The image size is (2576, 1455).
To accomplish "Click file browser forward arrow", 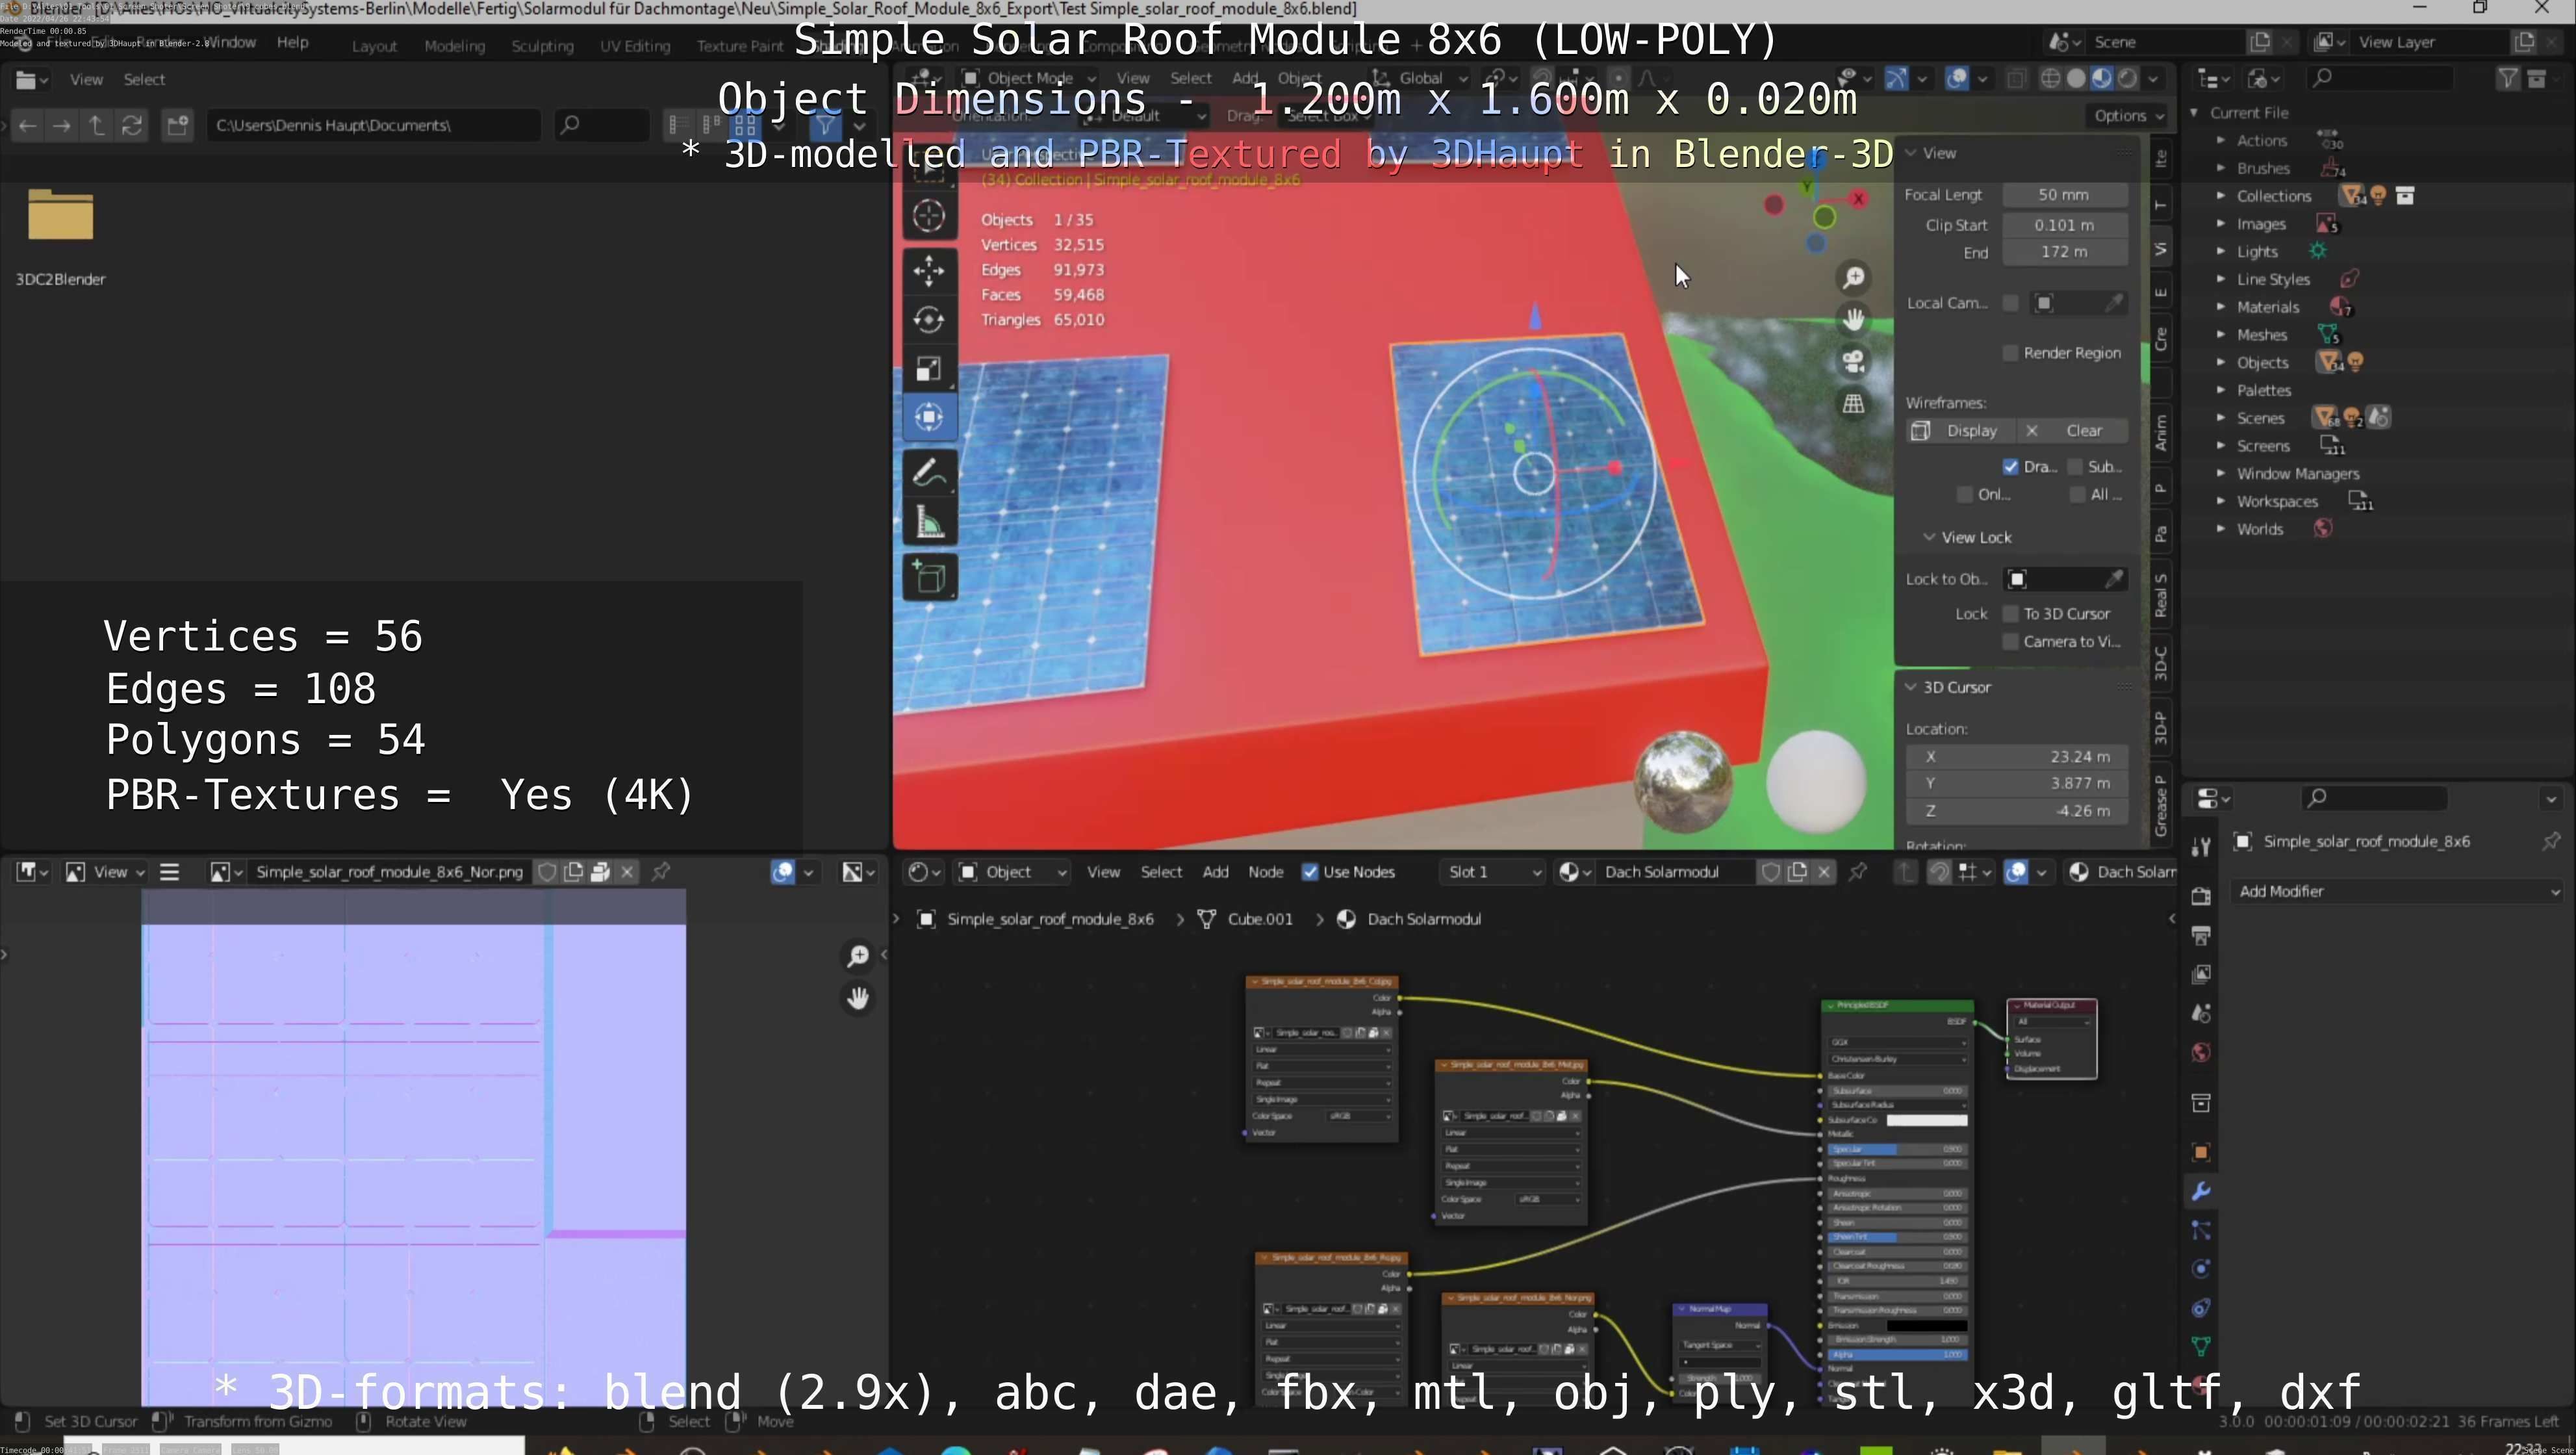I will 62,125.
